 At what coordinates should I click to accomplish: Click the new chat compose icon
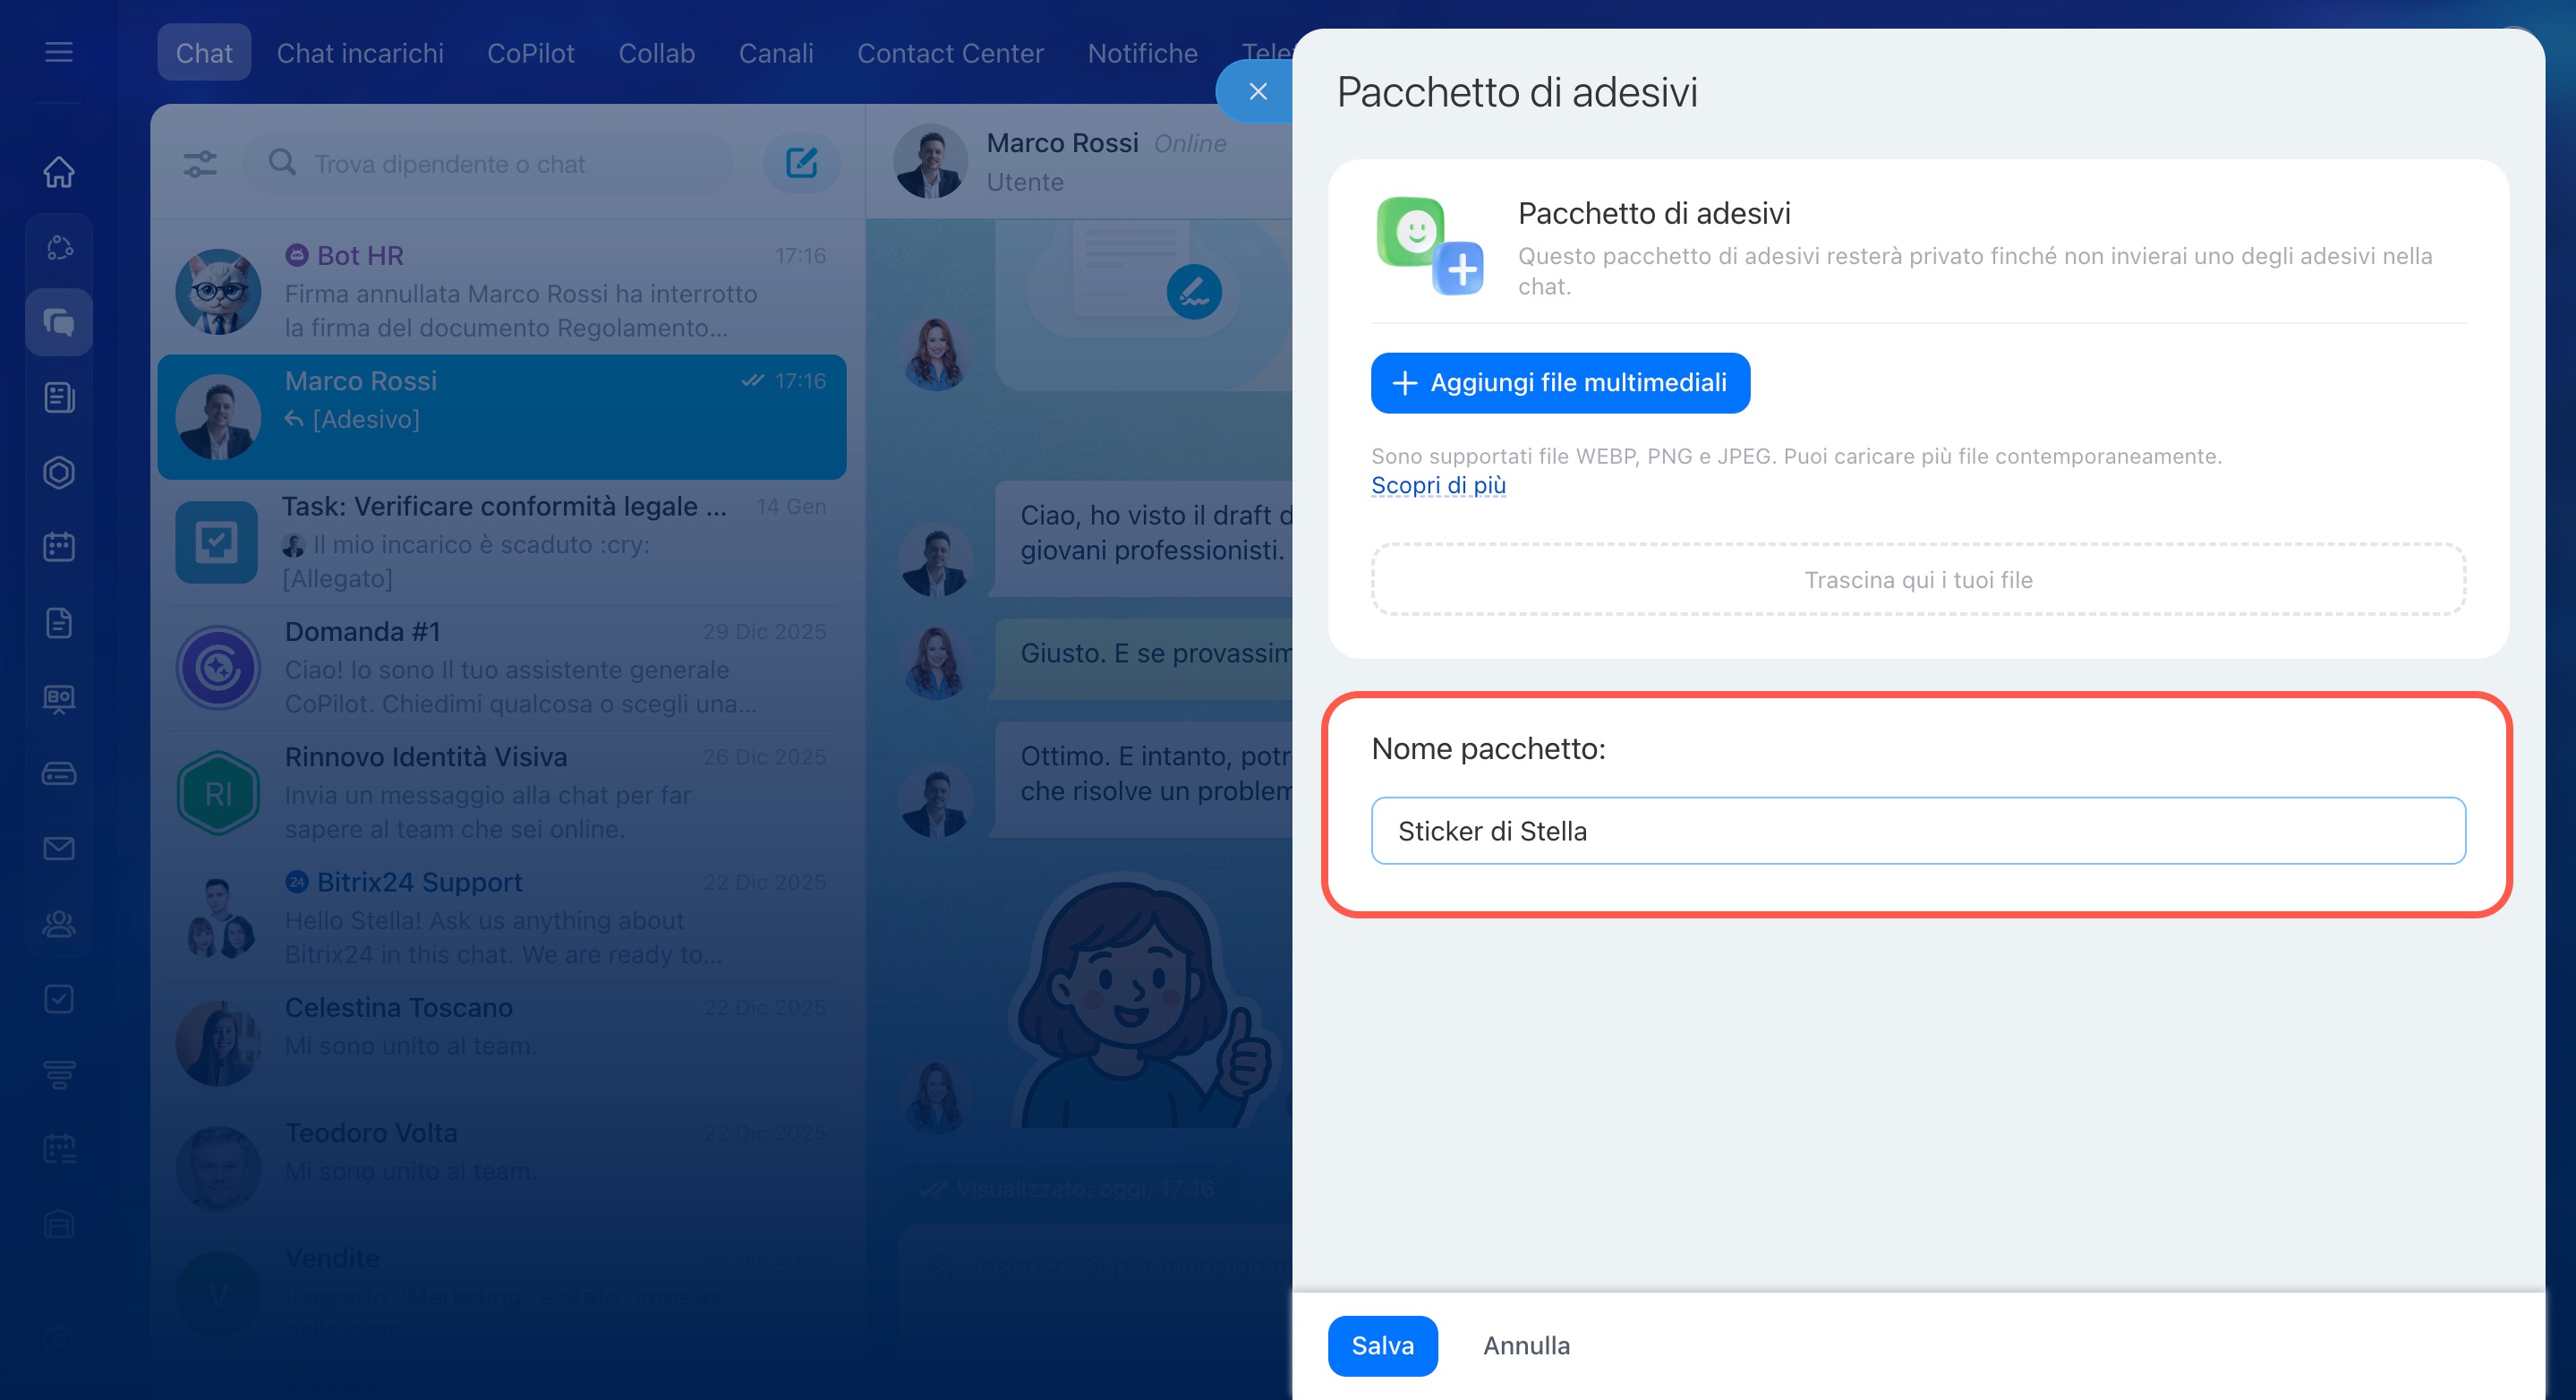(x=801, y=163)
